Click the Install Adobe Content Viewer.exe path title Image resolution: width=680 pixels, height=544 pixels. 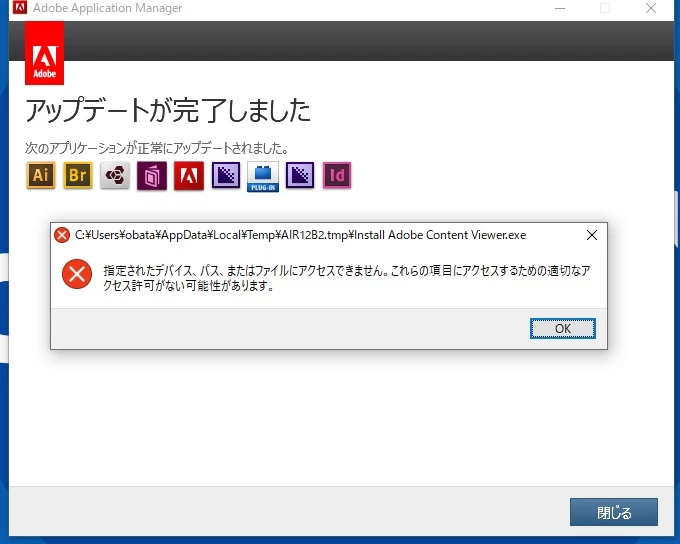point(301,235)
